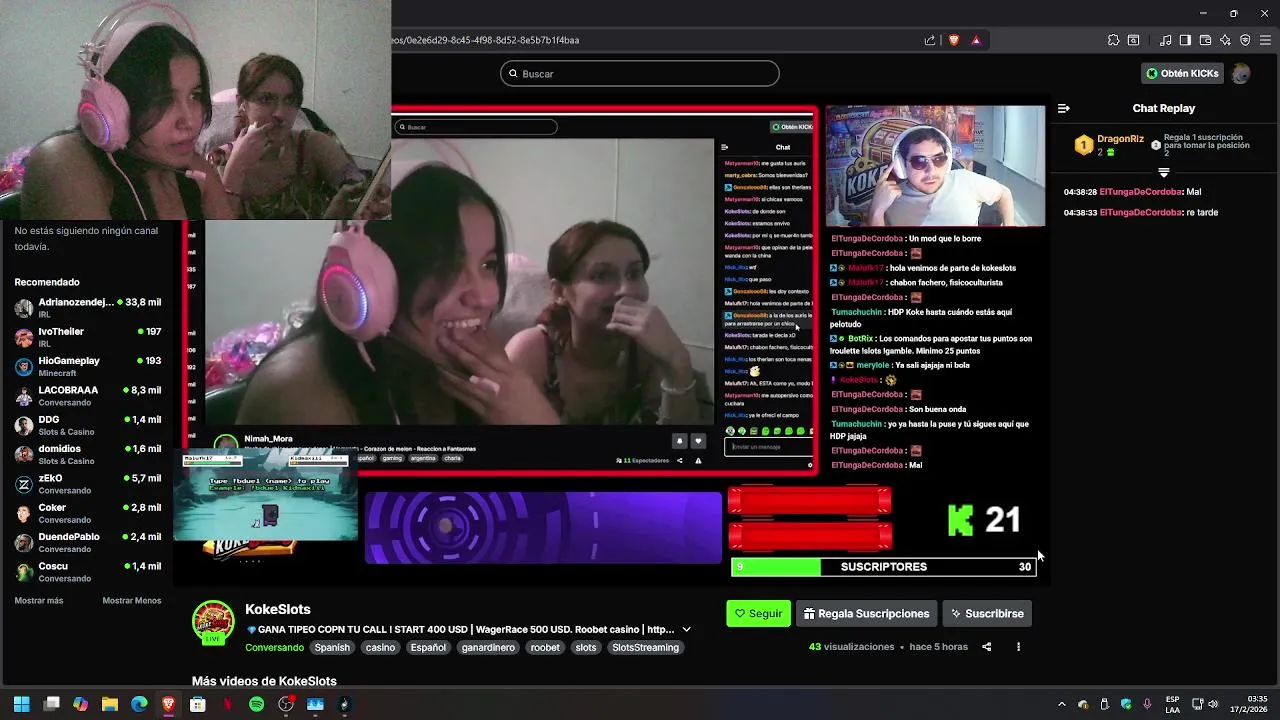Click the share icon next to hace 5 horas
This screenshot has height=720, width=1280.
tap(986, 647)
